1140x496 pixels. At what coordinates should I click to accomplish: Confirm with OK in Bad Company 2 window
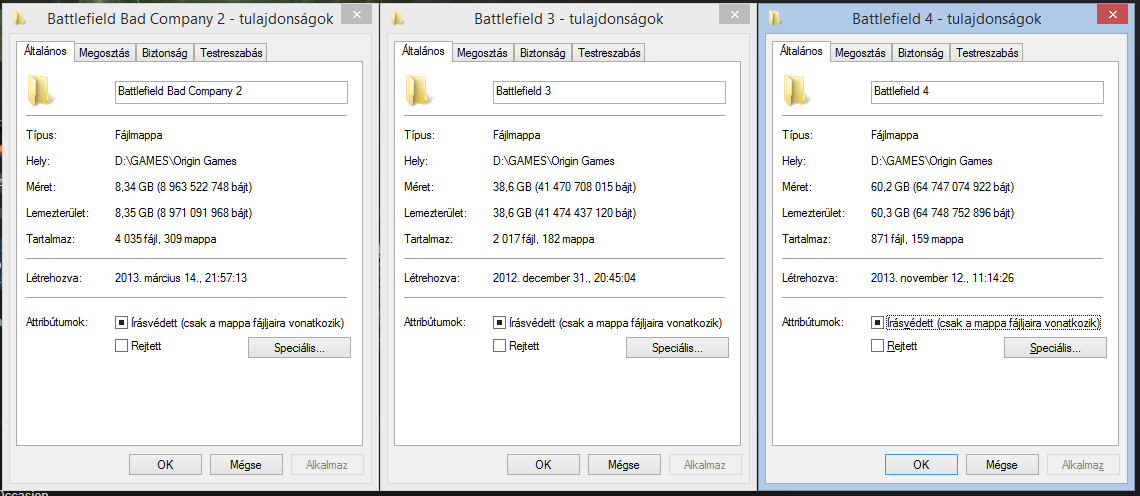[x=165, y=464]
